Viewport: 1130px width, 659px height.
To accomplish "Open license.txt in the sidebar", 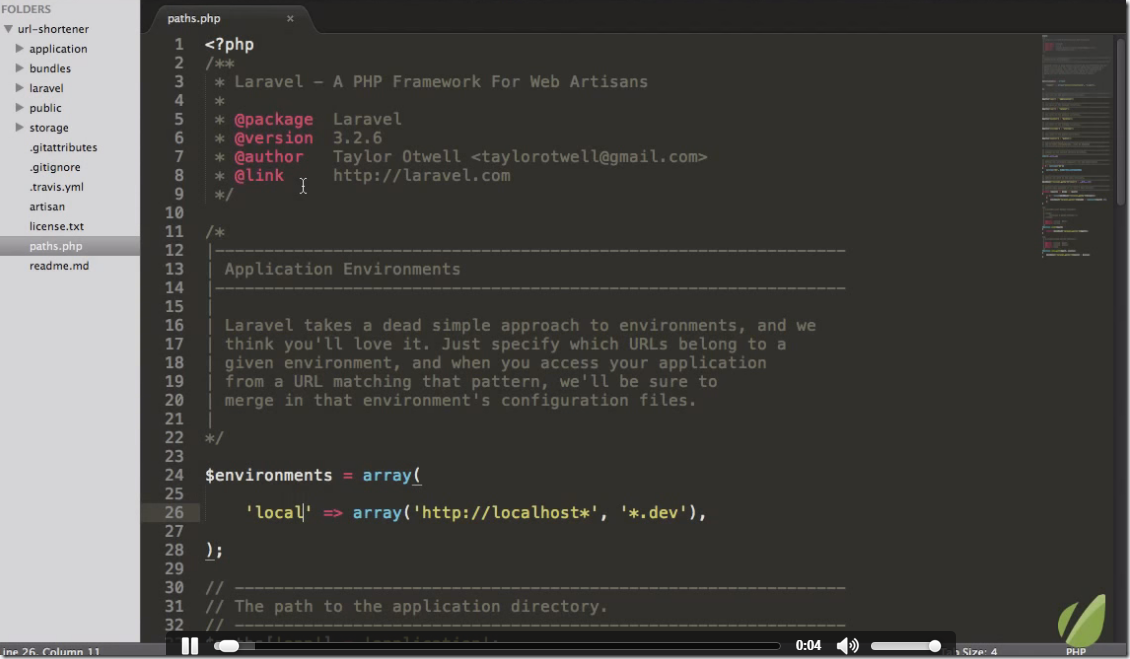I will pyautogui.click(x=56, y=226).
